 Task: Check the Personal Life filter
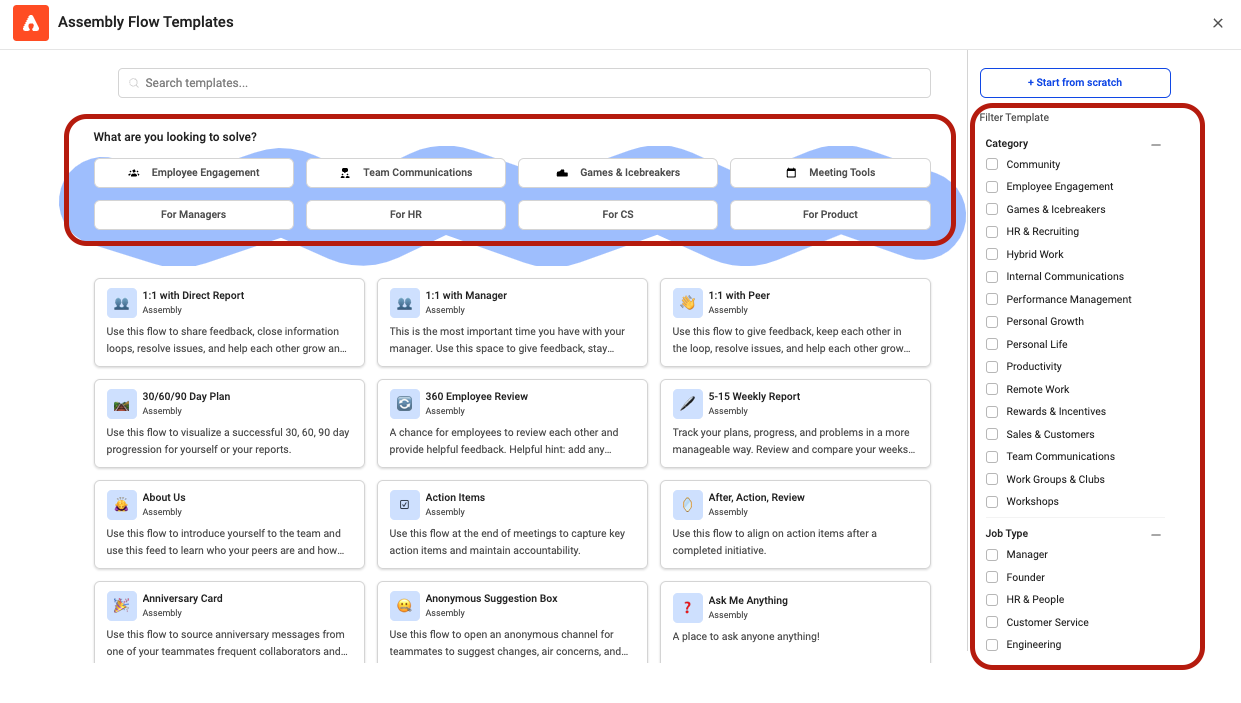click(x=992, y=344)
